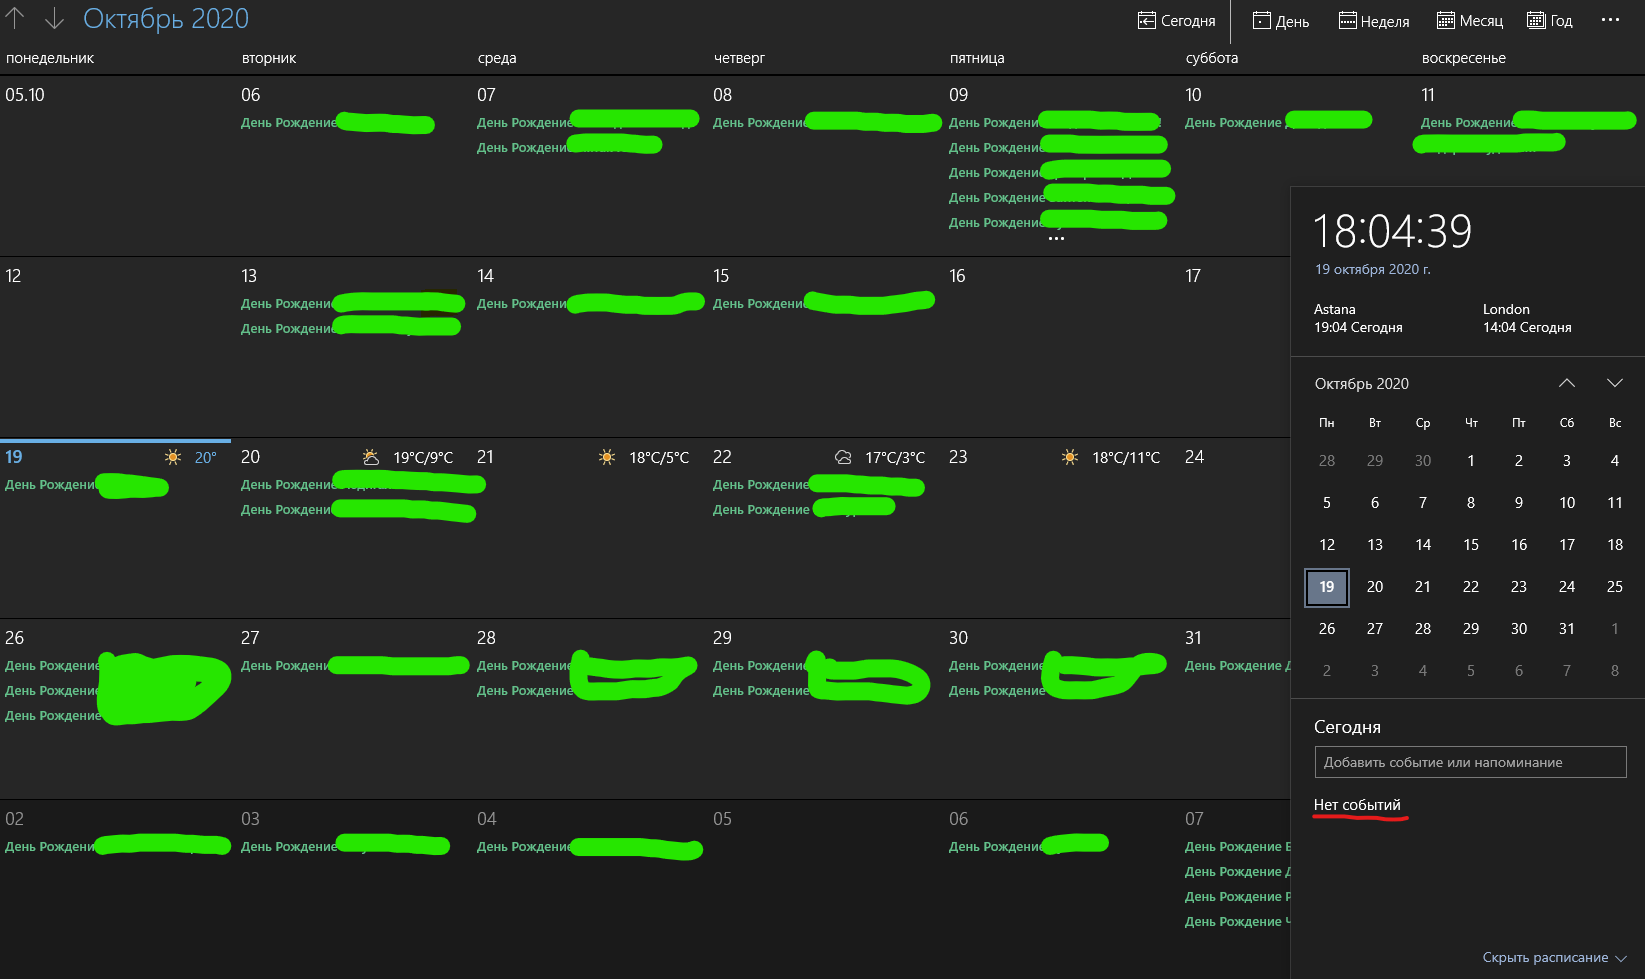Open the Октябрь 2020 month picker title

pos(166,18)
